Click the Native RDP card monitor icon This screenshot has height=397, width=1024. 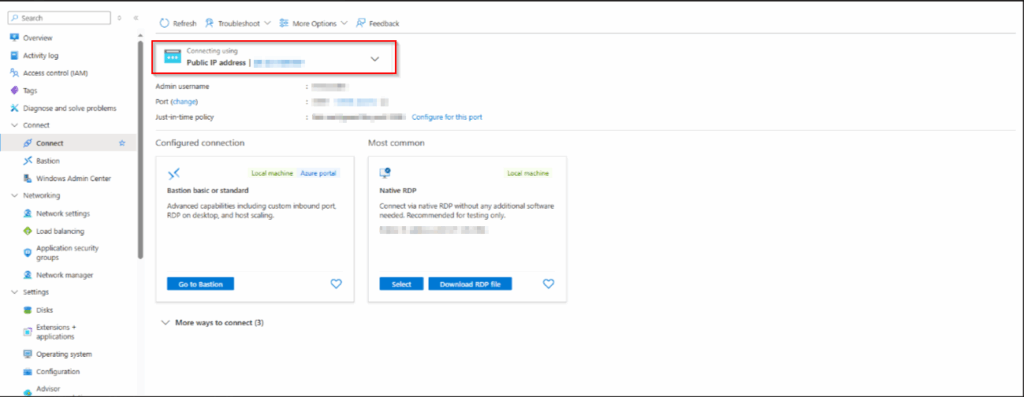[x=385, y=173]
